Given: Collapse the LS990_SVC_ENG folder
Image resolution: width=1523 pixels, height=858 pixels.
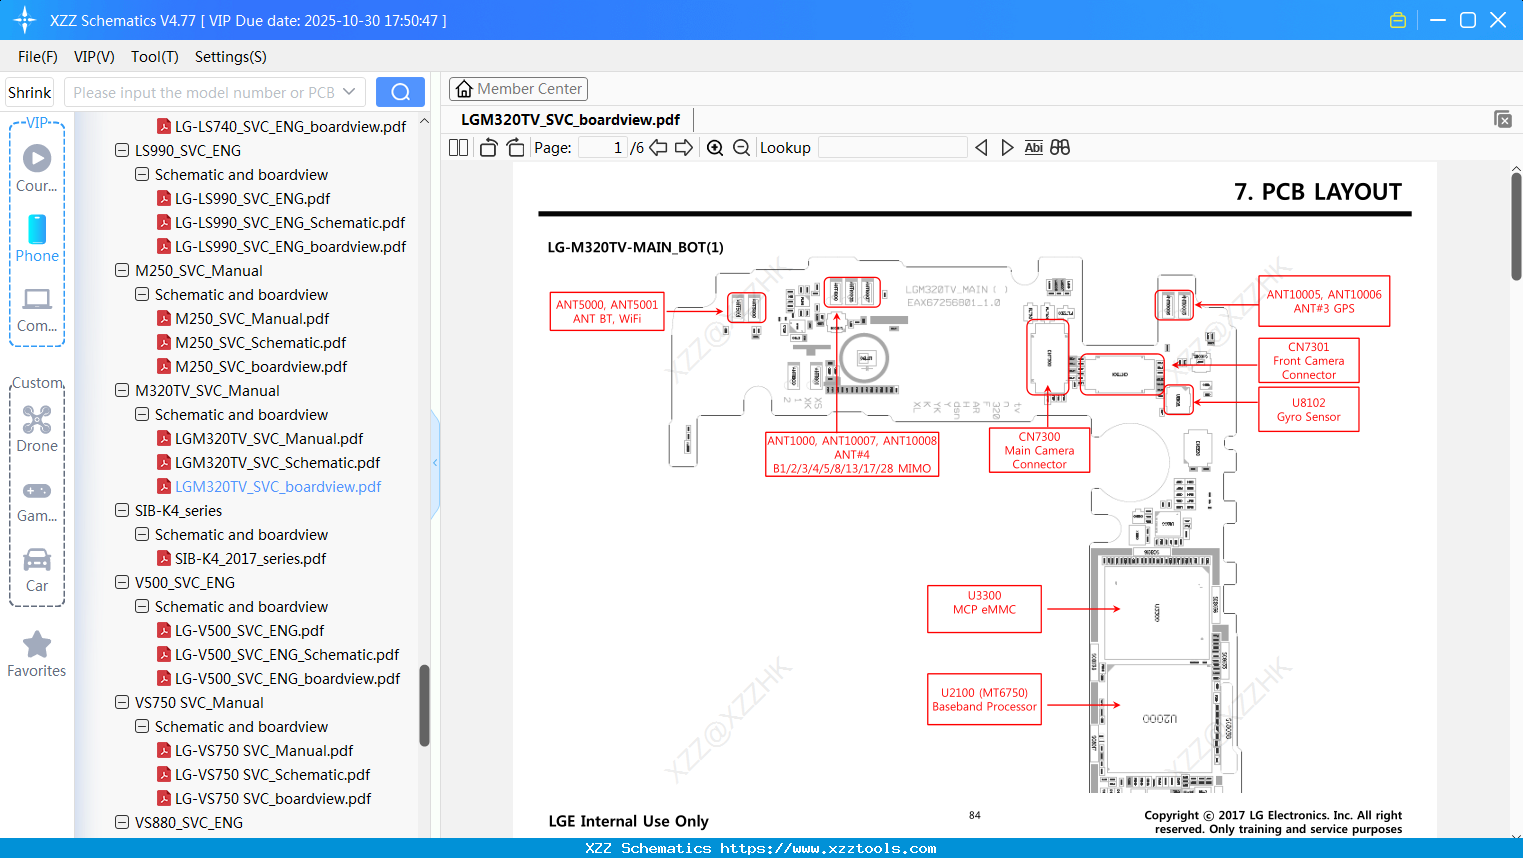Looking at the screenshot, I should point(122,151).
